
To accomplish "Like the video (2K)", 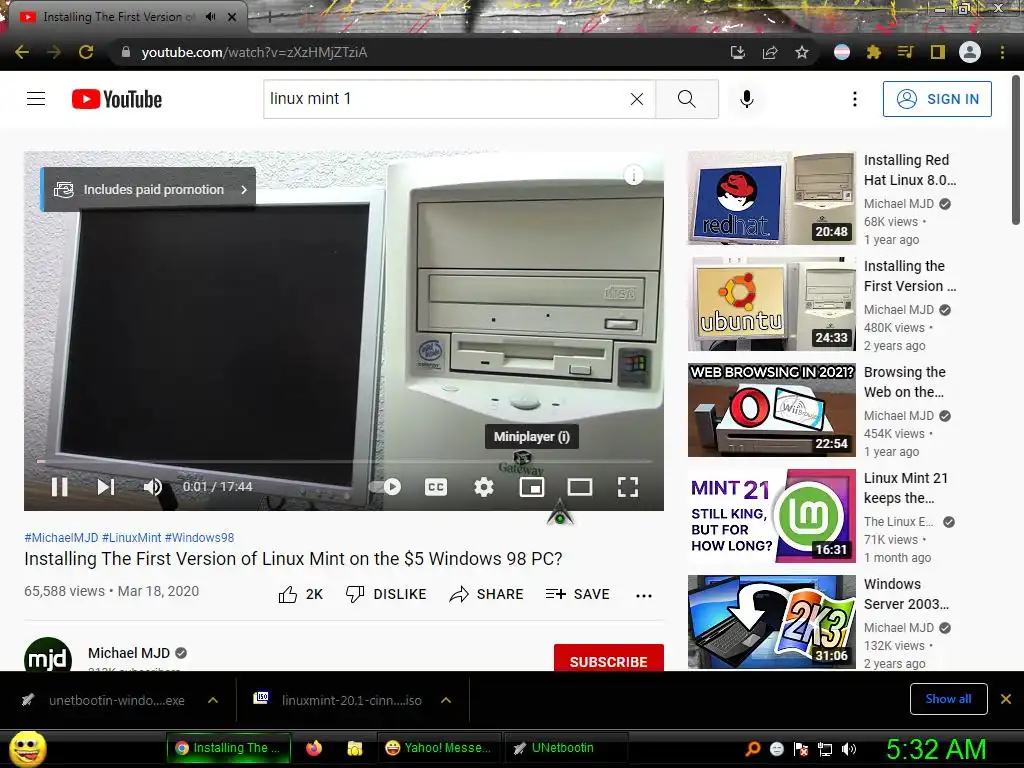I will point(300,594).
